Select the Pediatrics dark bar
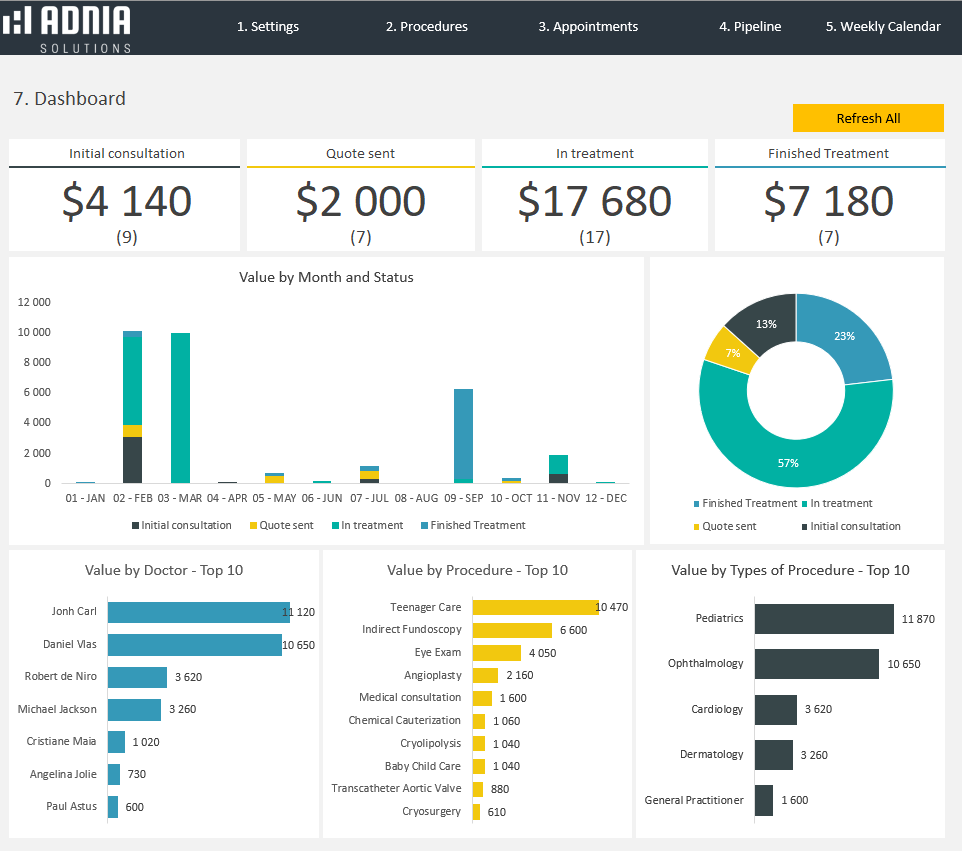The image size is (962, 851). [823, 619]
